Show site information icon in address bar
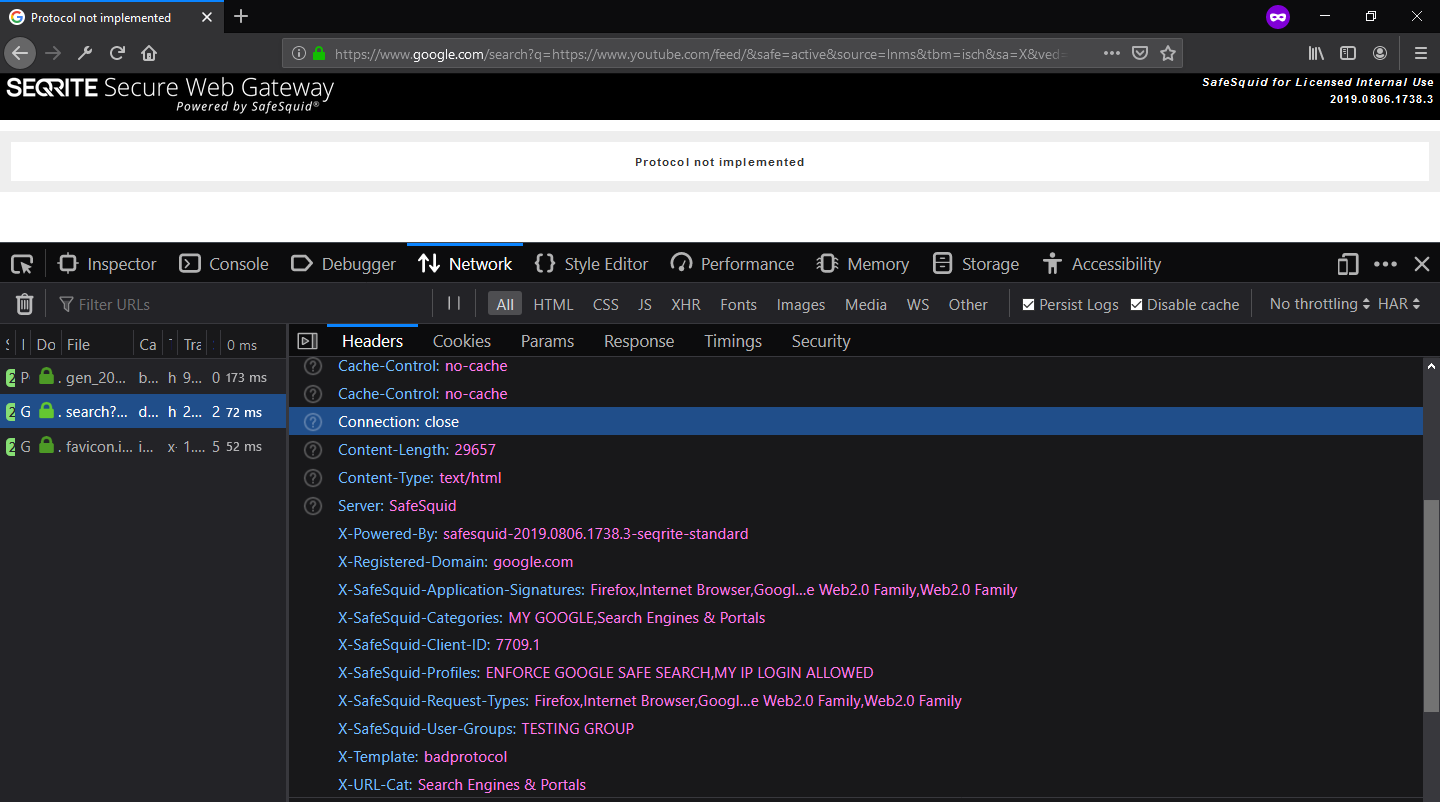This screenshot has height=802, width=1440. (x=299, y=53)
